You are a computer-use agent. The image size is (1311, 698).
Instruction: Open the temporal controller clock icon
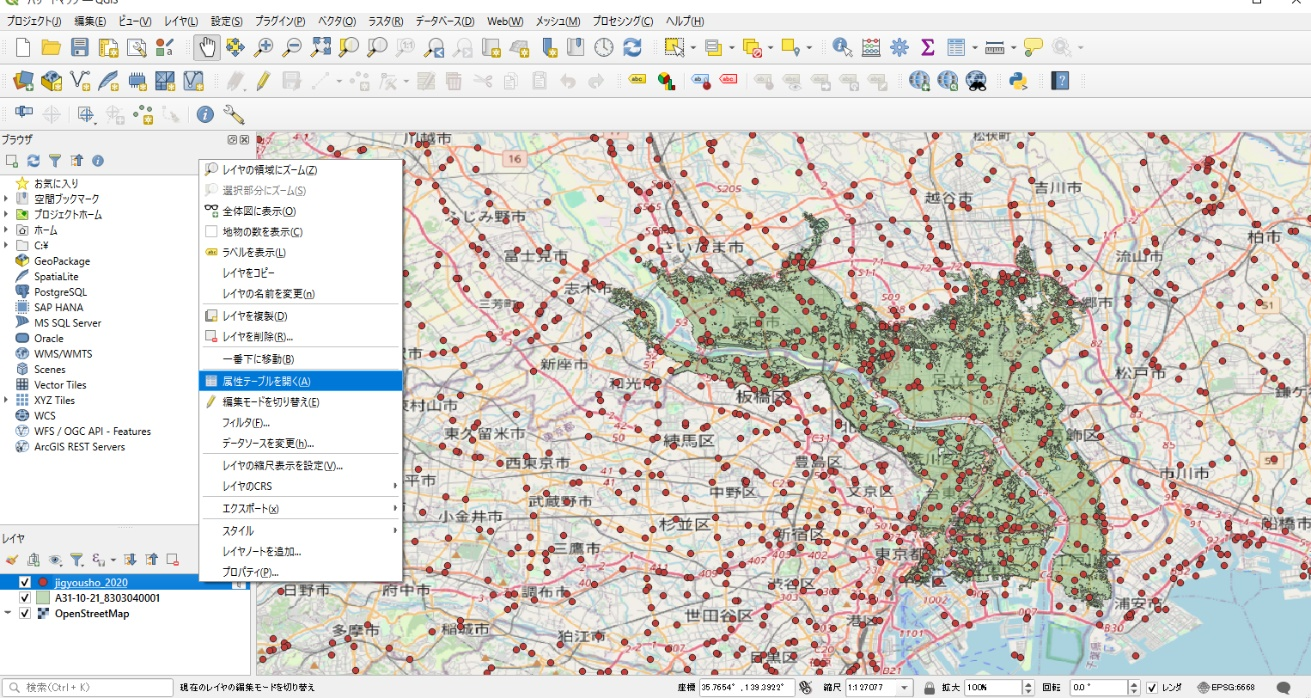coord(604,47)
